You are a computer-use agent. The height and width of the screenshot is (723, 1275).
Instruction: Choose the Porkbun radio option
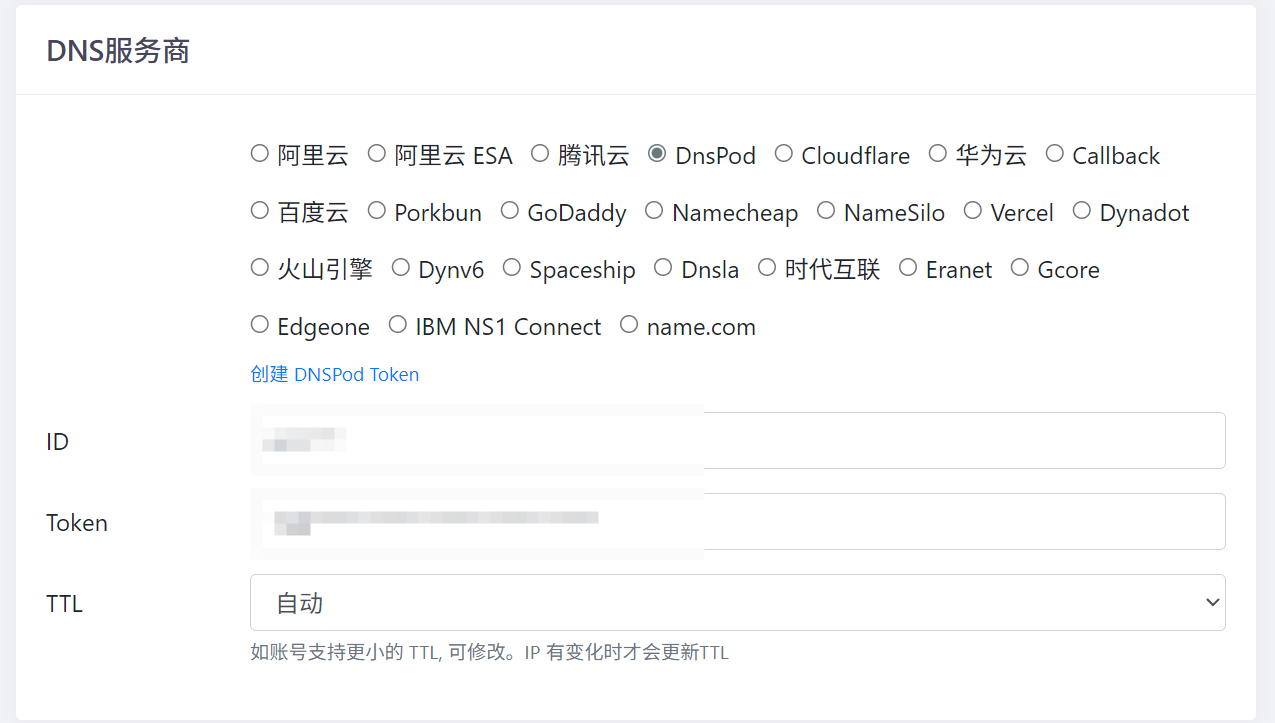click(x=377, y=211)
